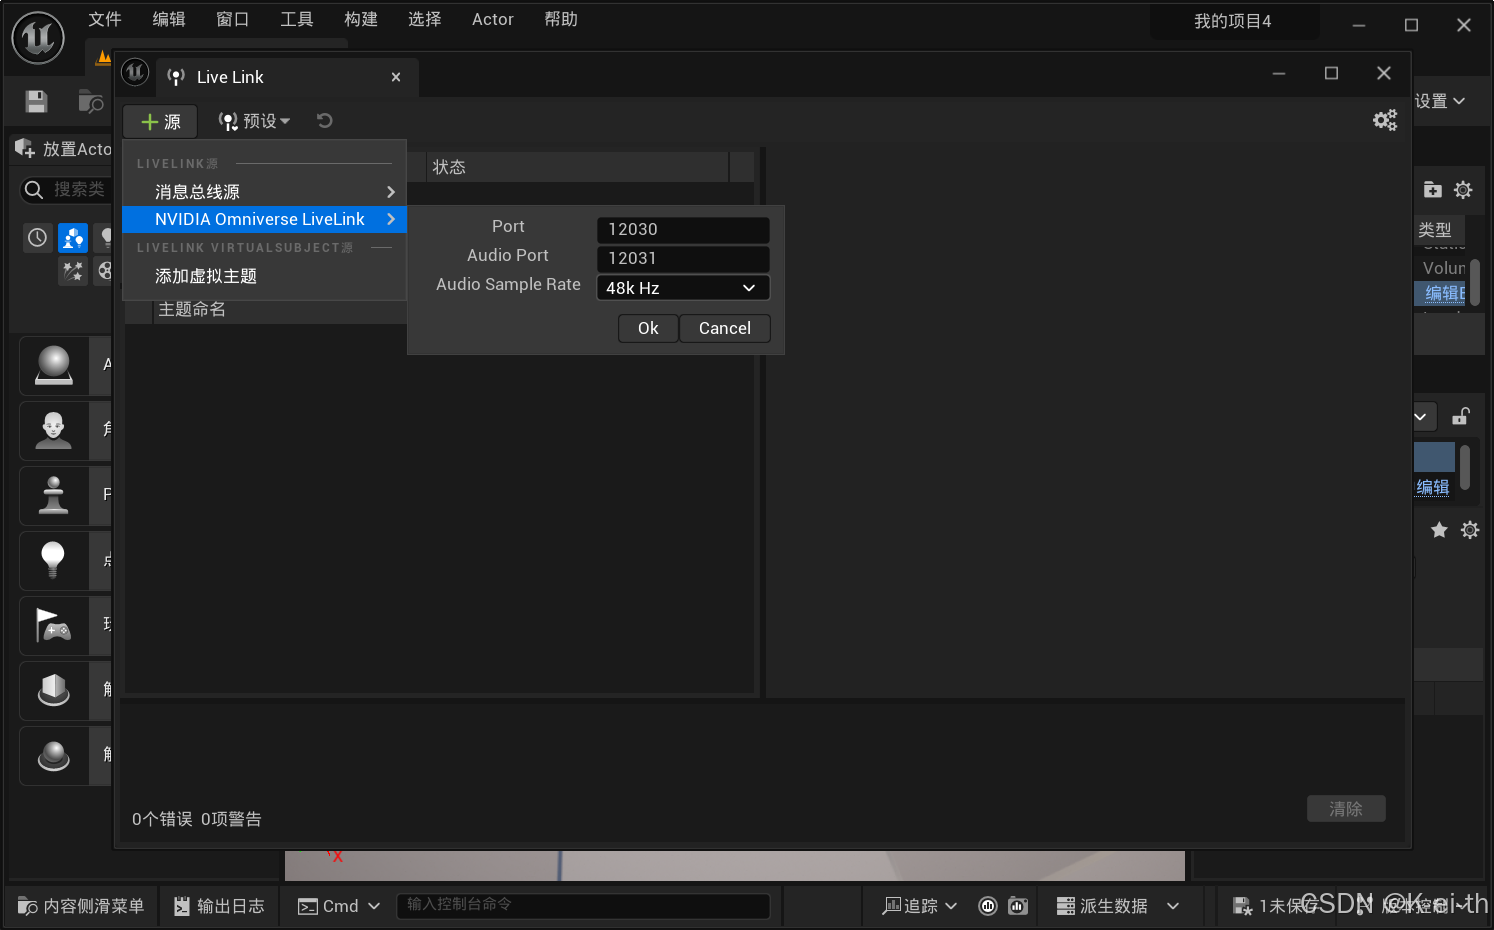Click the 编辑 link in details panel

(1433, 487)
